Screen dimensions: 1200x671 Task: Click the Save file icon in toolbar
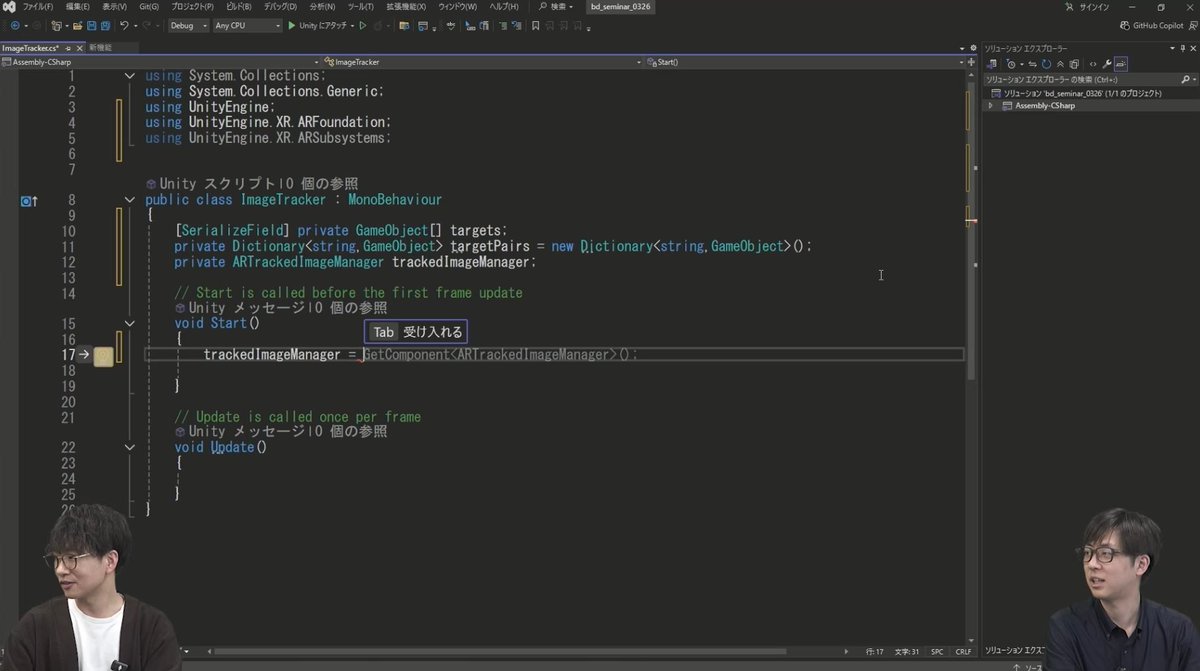tap(91, 25)
